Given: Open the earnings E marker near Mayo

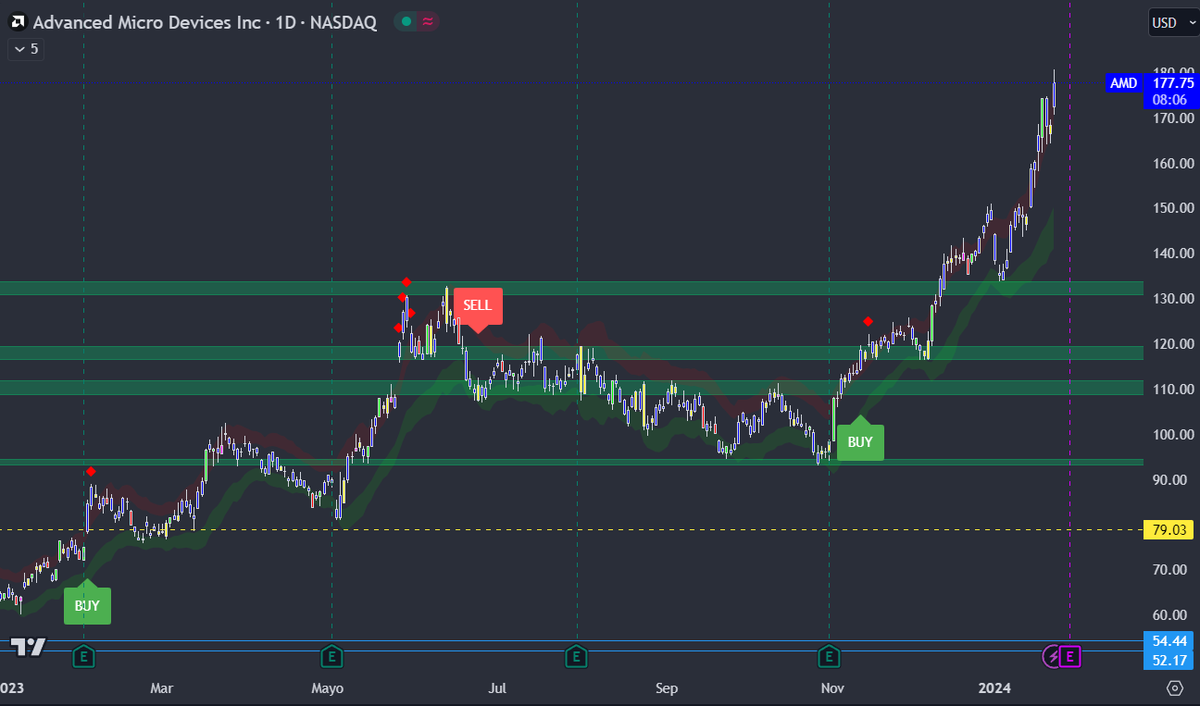Looking at the screenshot, I should click(330, 656).
